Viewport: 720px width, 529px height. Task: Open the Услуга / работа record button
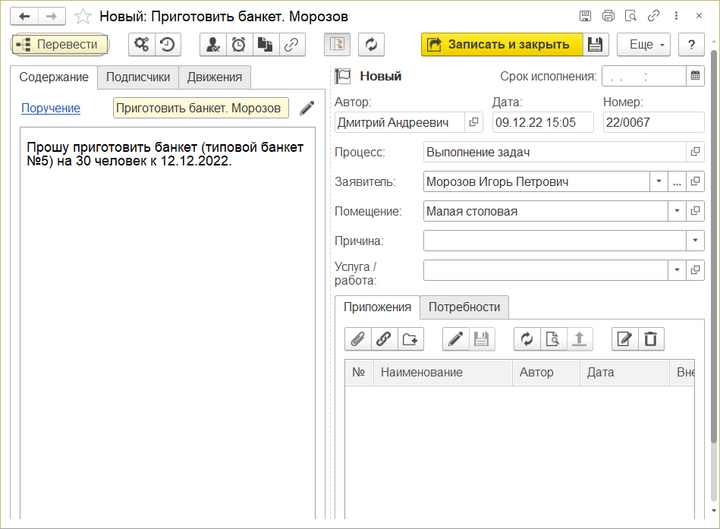point(695,270)
